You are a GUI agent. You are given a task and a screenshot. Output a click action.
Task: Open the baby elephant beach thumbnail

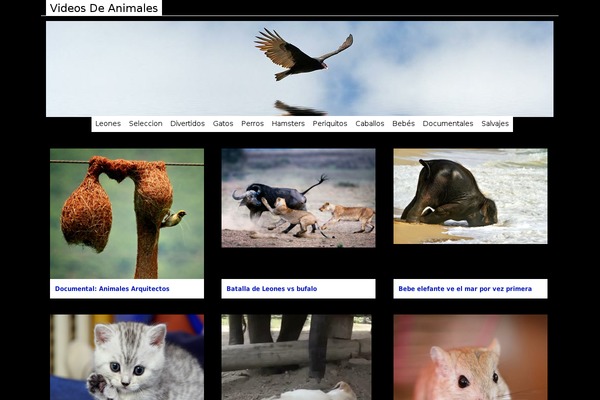(471, 196)
